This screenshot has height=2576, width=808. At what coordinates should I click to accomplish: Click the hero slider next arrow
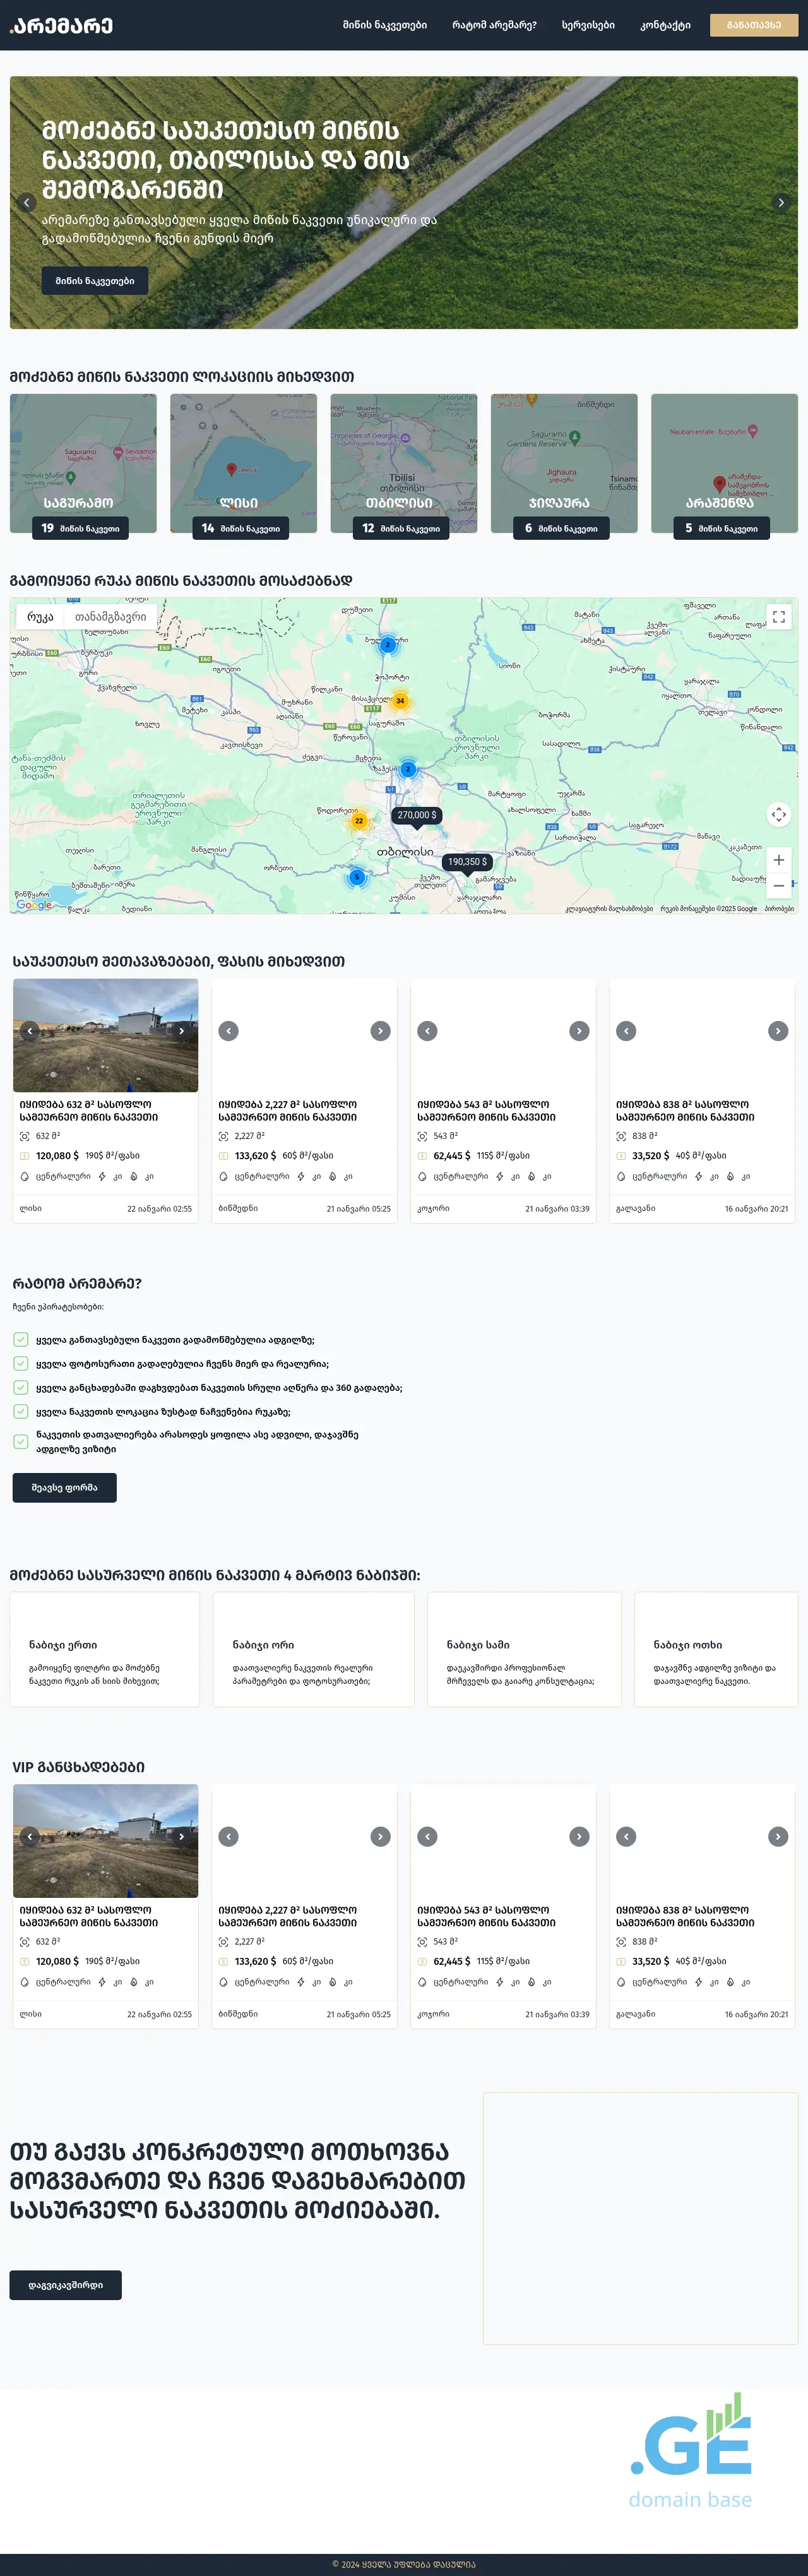click(x=781, y=202)
